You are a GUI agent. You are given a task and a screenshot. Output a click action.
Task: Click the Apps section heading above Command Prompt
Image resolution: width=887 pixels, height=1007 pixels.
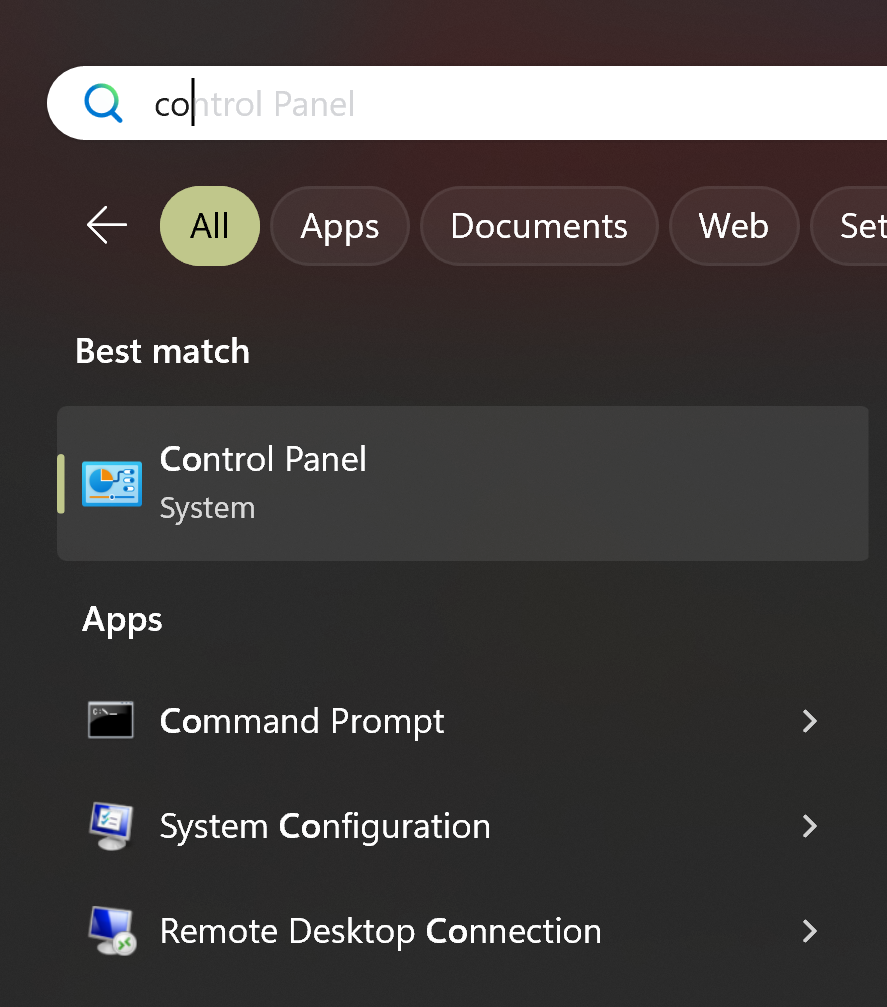pos(122,619)
